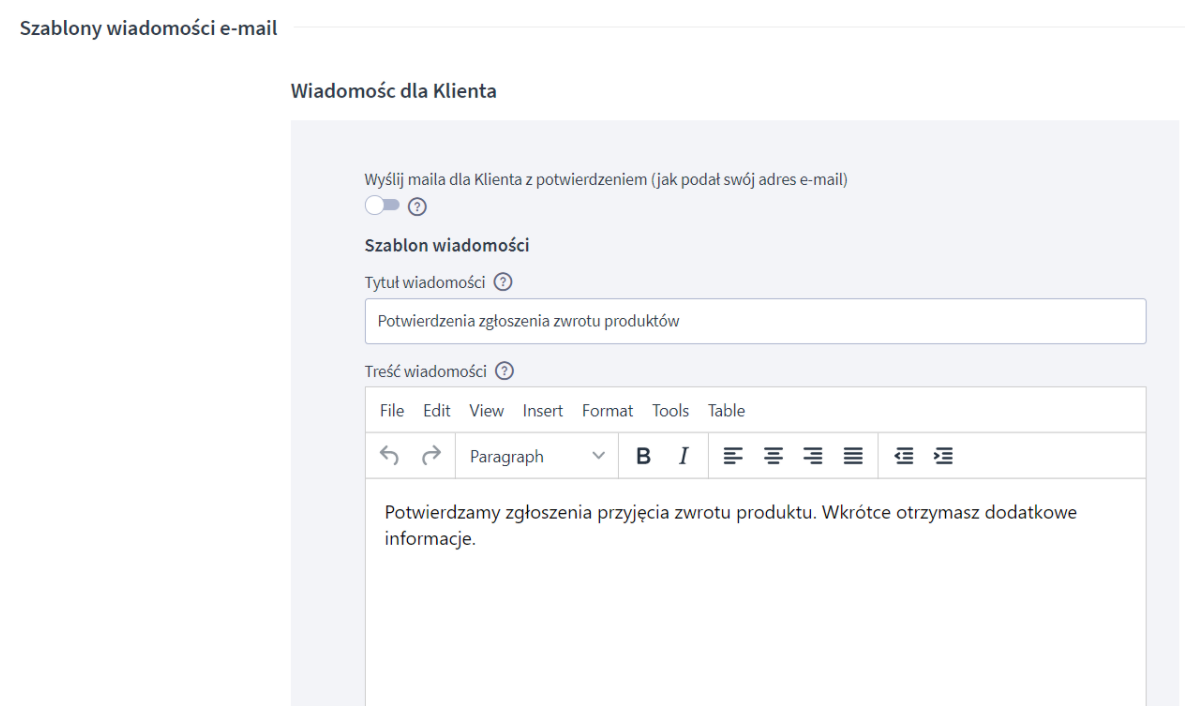The width and height of the screenshot is (1189, 710).
Task: Open the Paragraph style dropdown
Action: pos(537,456)
